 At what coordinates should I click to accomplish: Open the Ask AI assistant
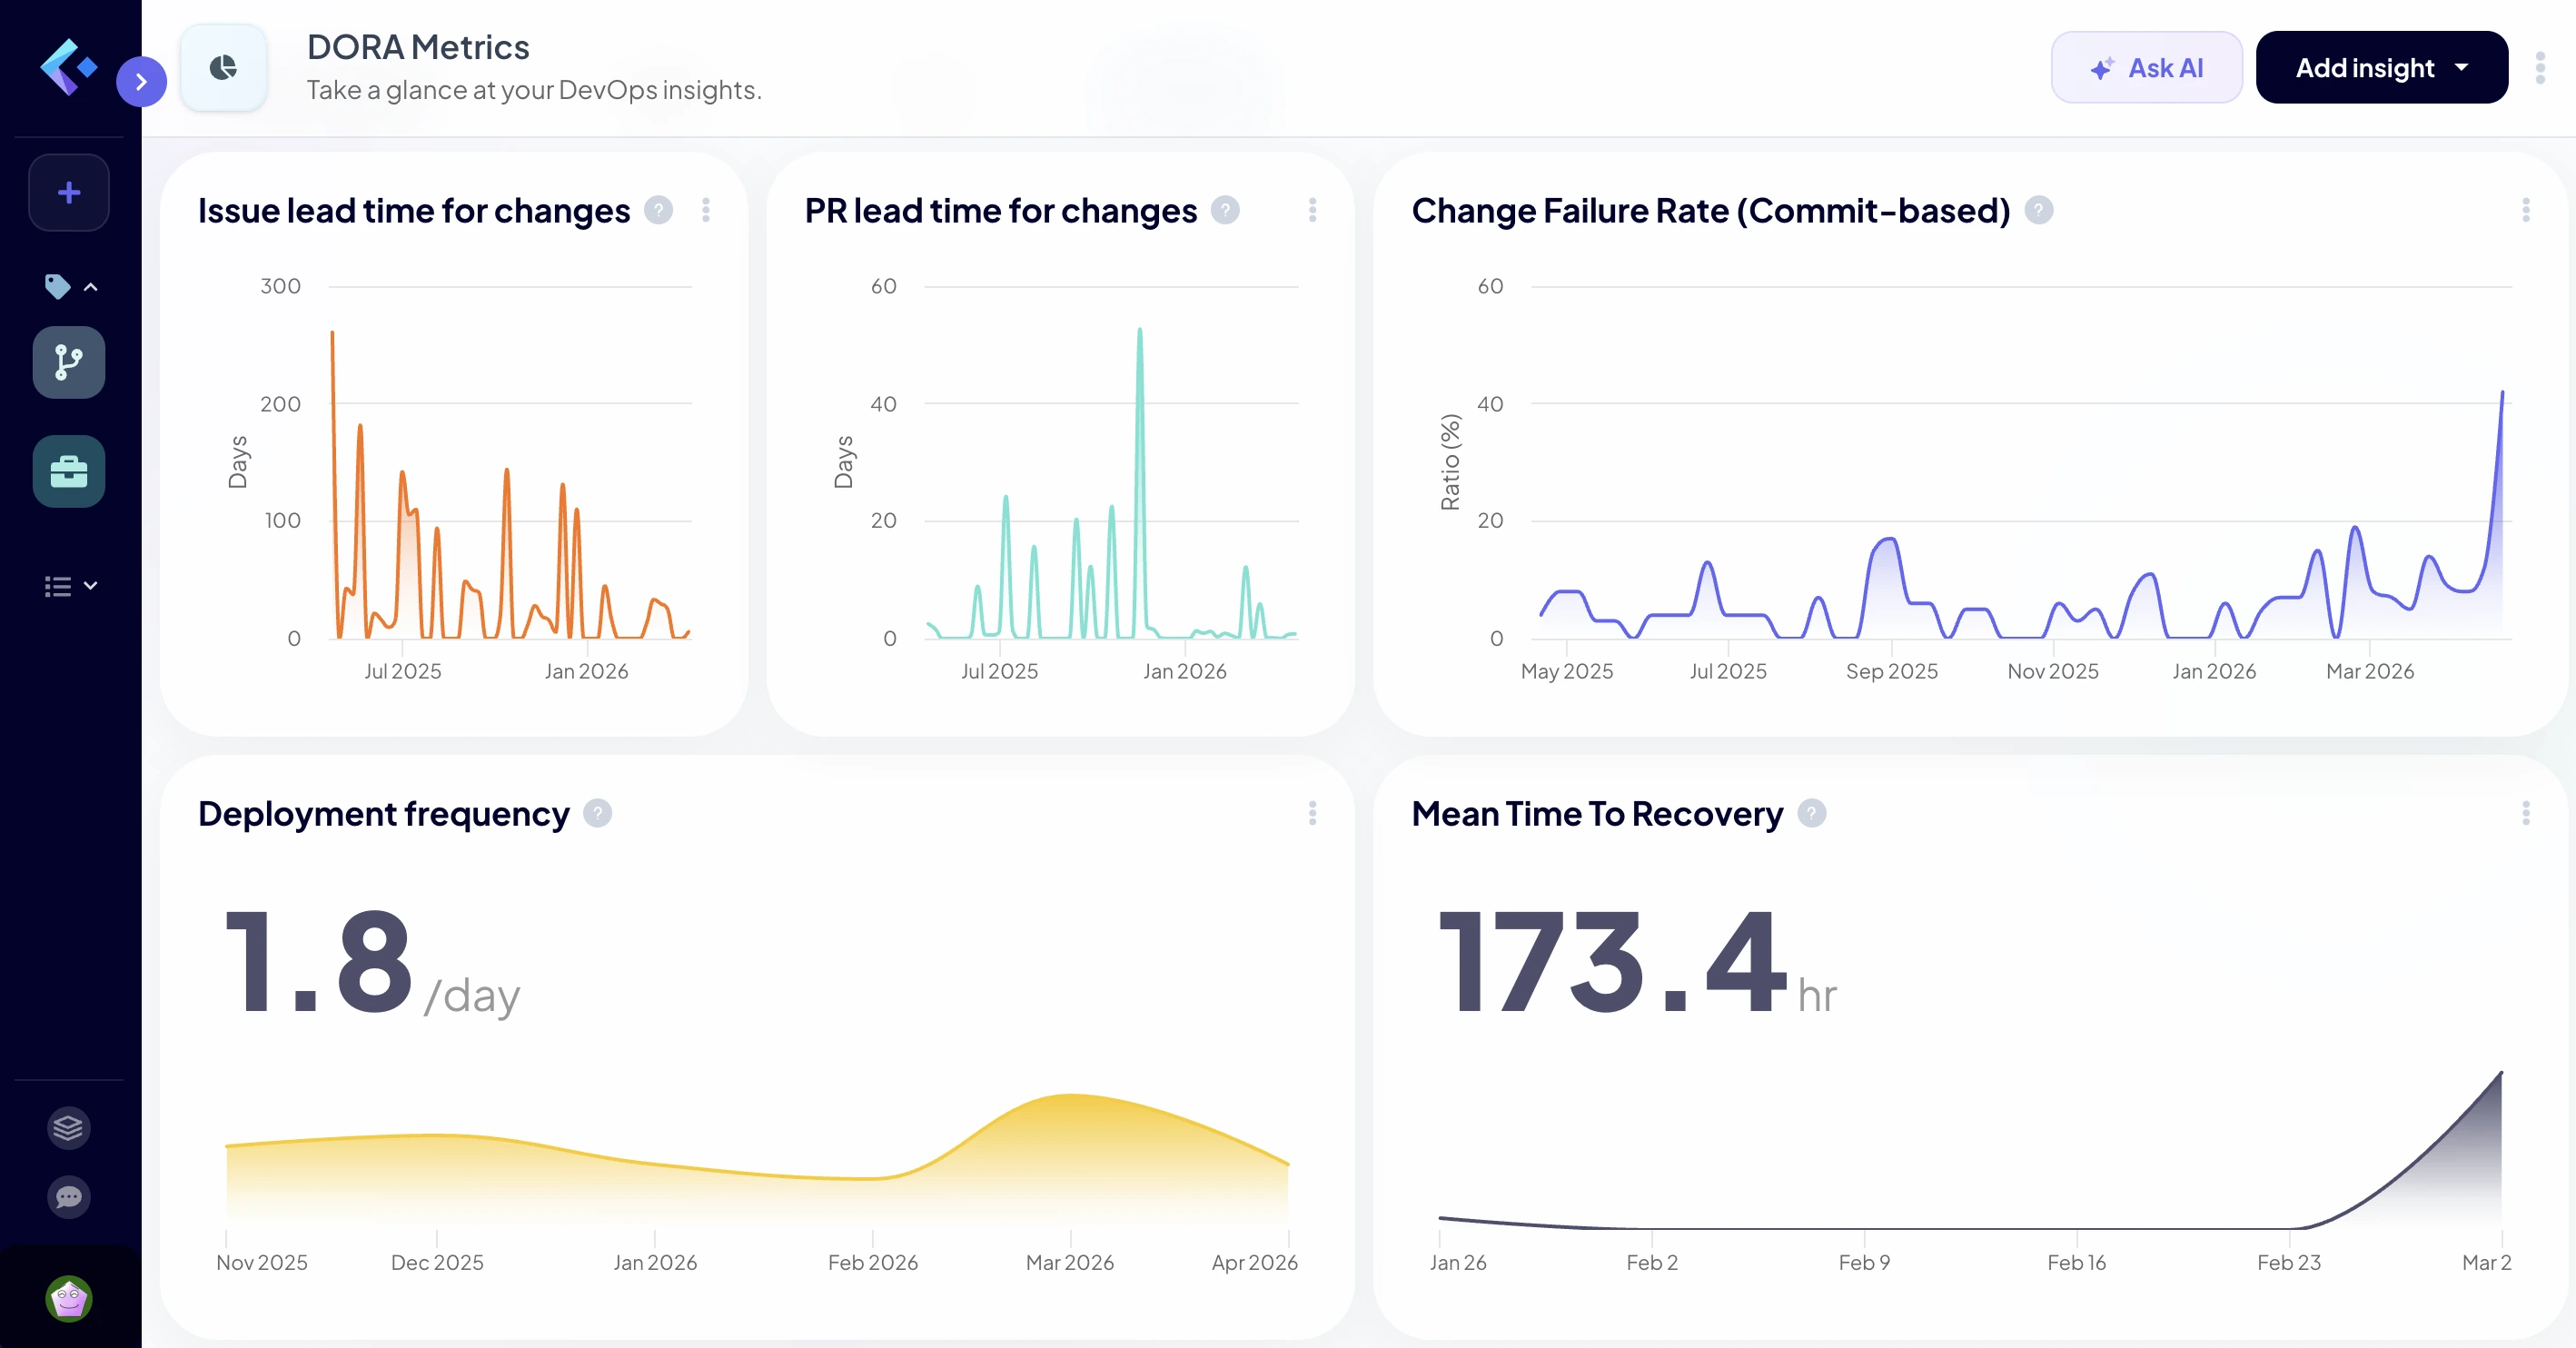(2146, 67)
